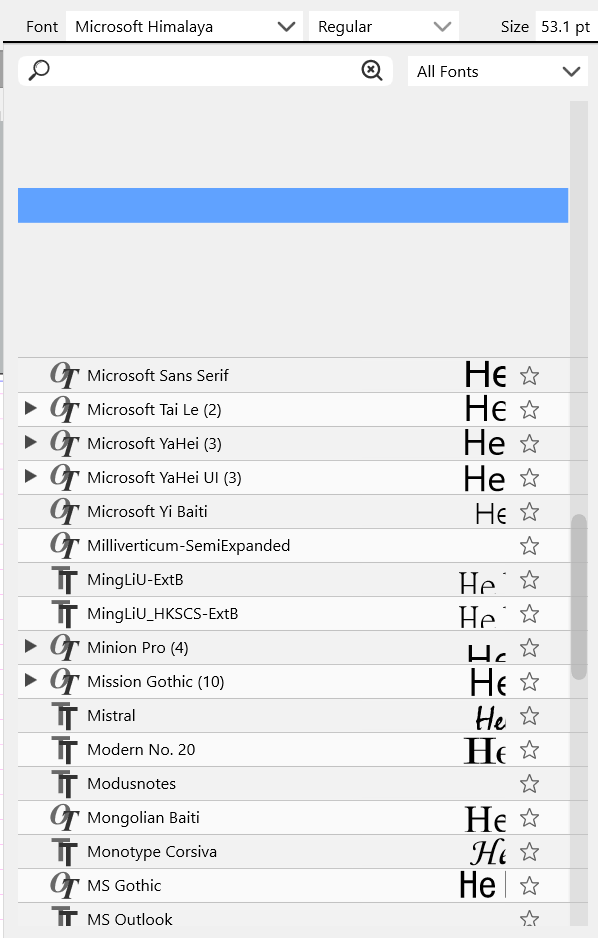Choose the Microsoft Yi Baiti font
Image resolution: width=598 pixels, height=938 pixels.
point(147,512)
